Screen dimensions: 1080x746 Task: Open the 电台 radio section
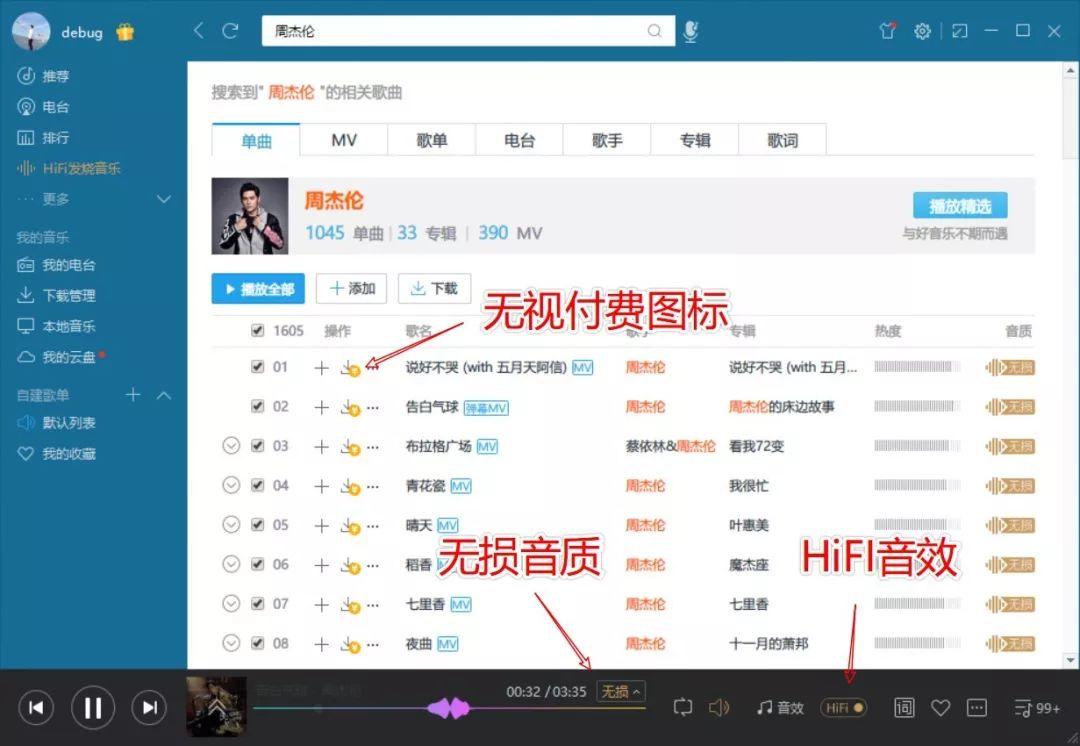[x=43, y=107]
